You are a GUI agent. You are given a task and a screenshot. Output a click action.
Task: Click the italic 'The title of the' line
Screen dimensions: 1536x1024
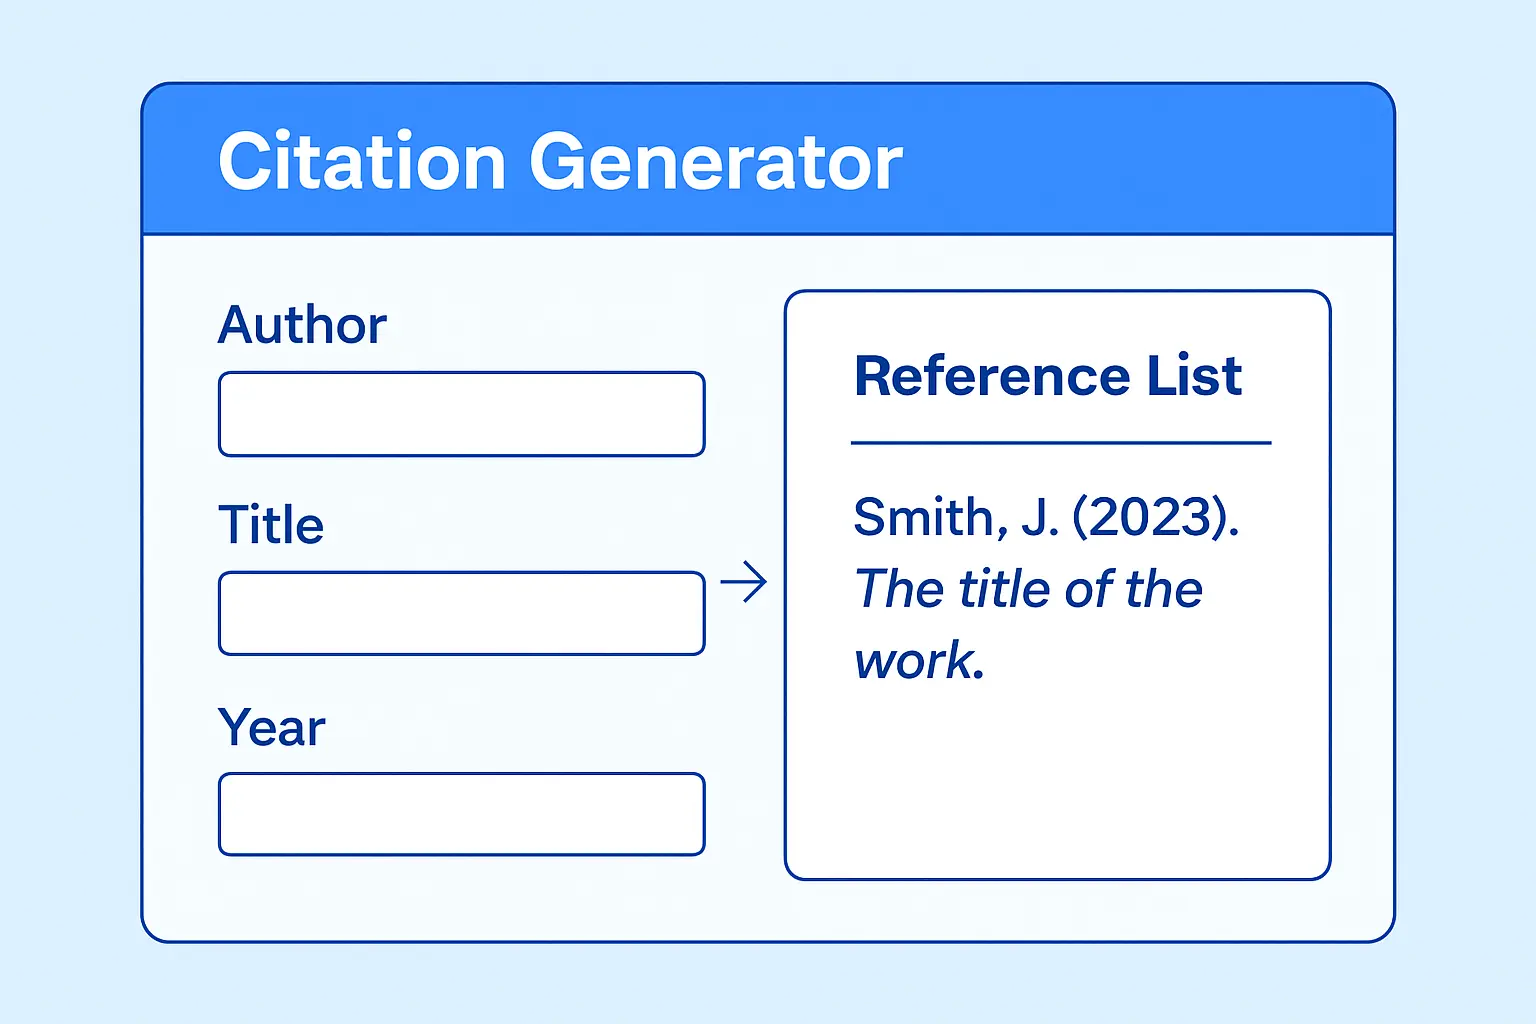1029,588
